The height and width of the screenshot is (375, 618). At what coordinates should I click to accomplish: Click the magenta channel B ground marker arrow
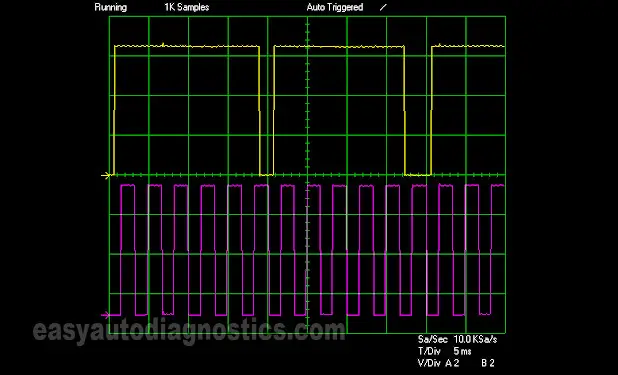[105, 315]
